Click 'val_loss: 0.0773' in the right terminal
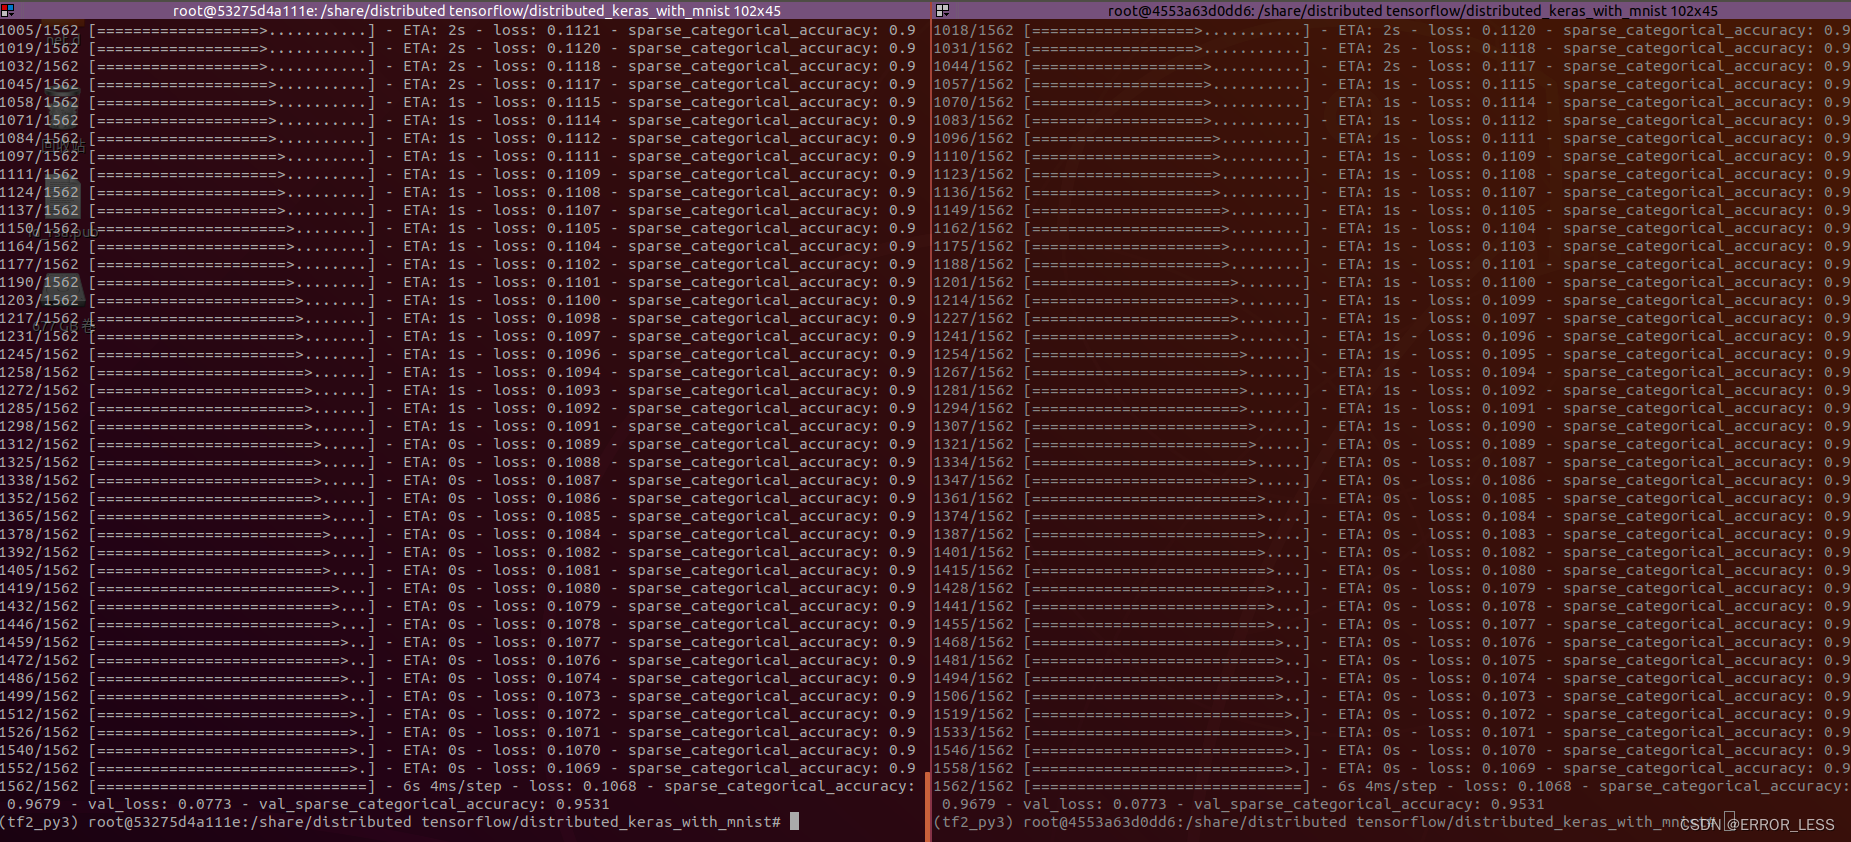The image size is (1851, 842). click(x=1095, y=804)
